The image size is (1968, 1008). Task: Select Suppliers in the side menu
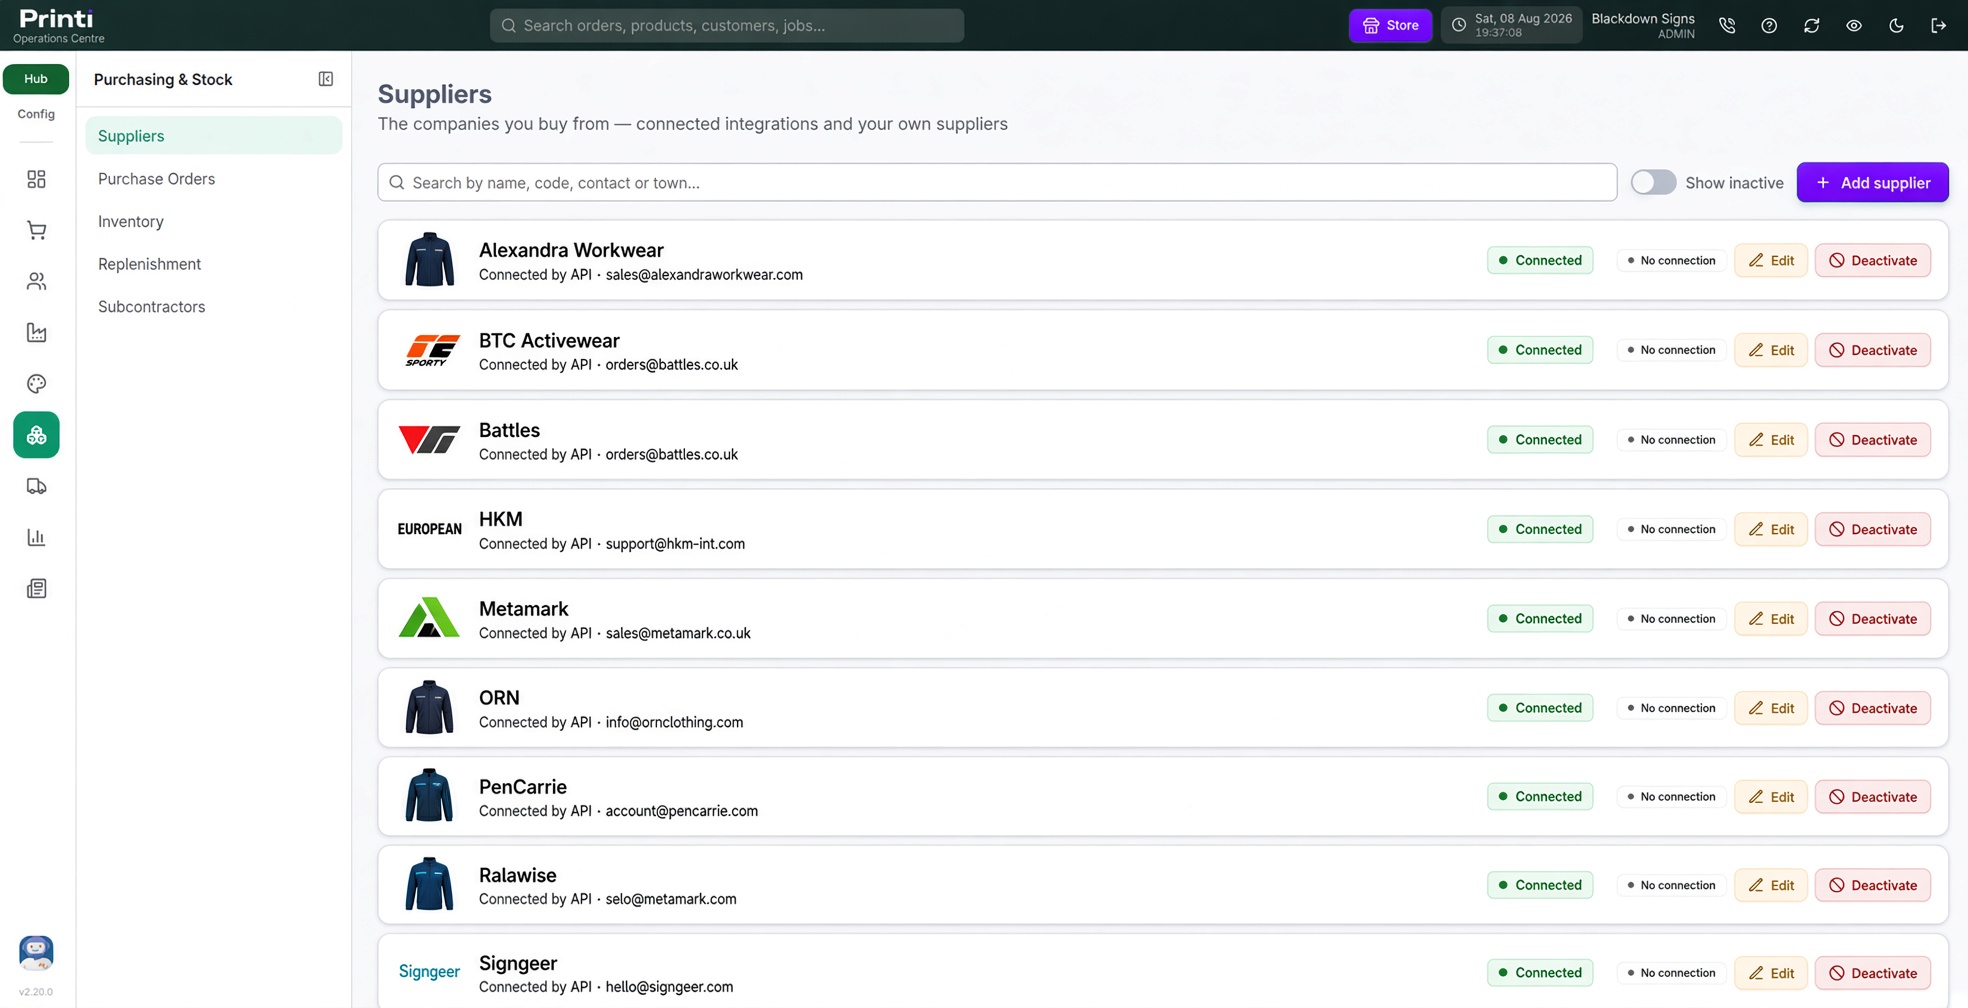pos(214,136)
